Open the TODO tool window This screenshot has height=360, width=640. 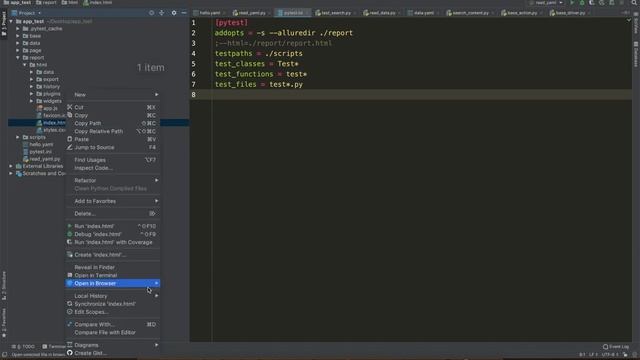(24, 347)
